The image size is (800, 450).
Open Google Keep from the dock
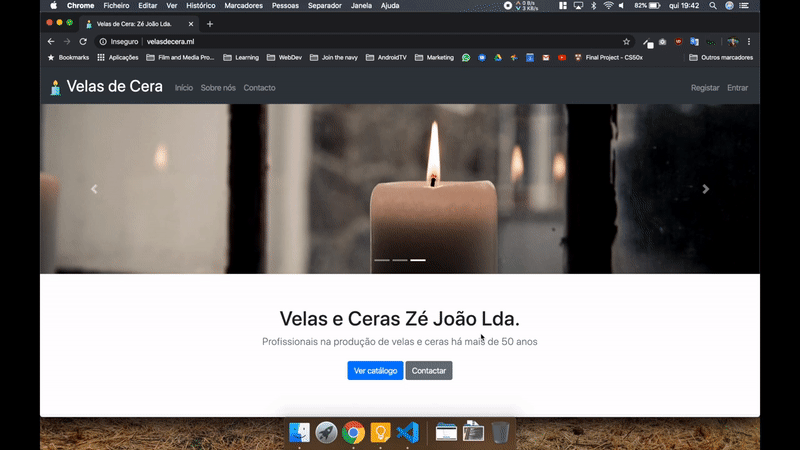click(x=380, y=433)
